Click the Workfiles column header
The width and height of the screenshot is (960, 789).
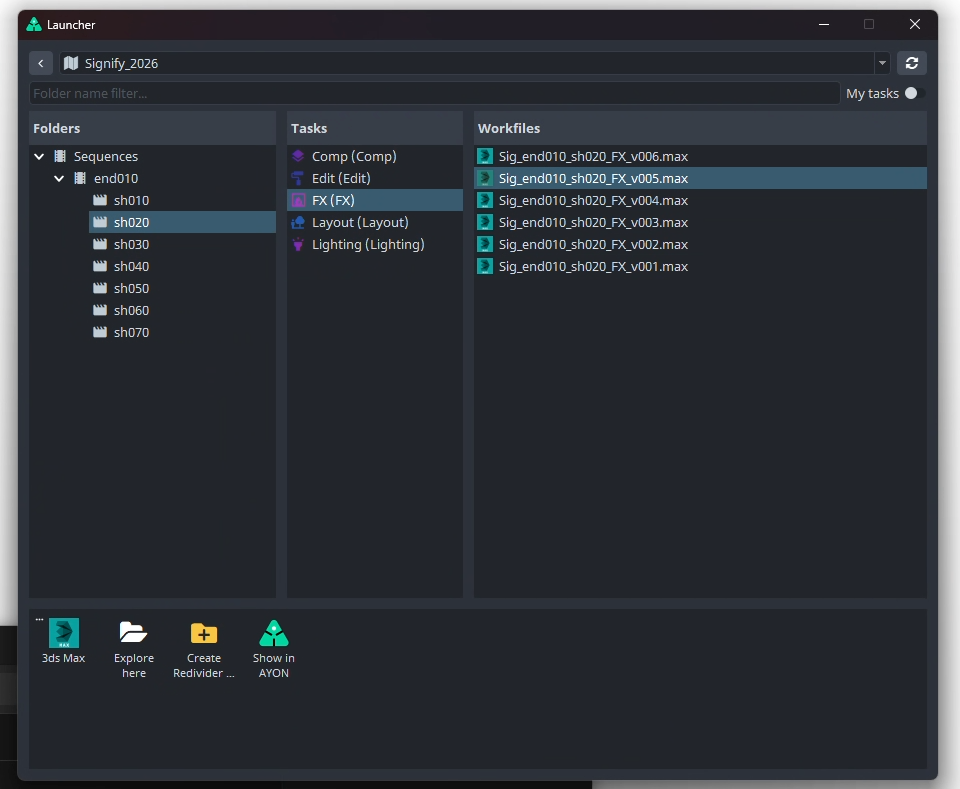700,128
